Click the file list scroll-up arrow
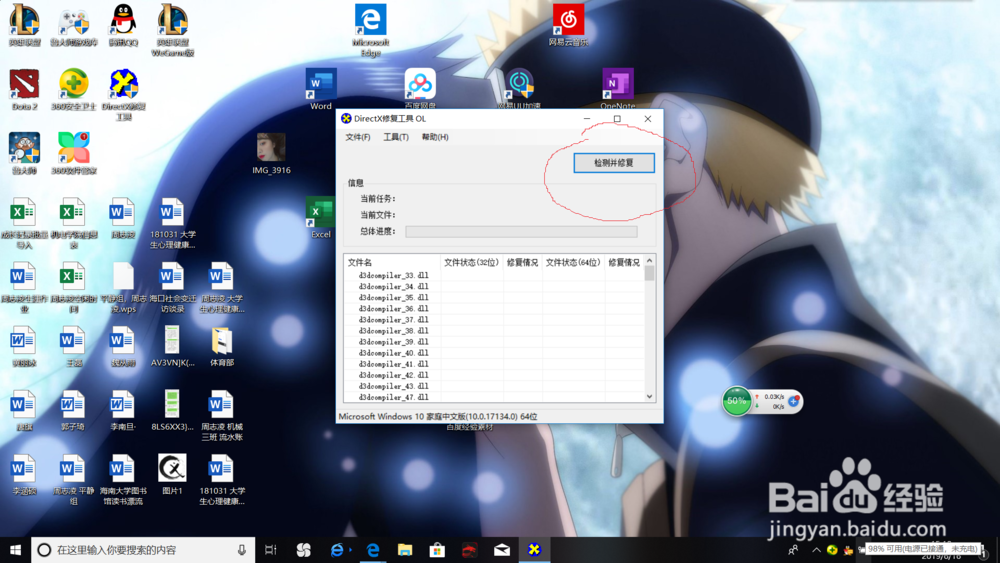 (649, 261)
